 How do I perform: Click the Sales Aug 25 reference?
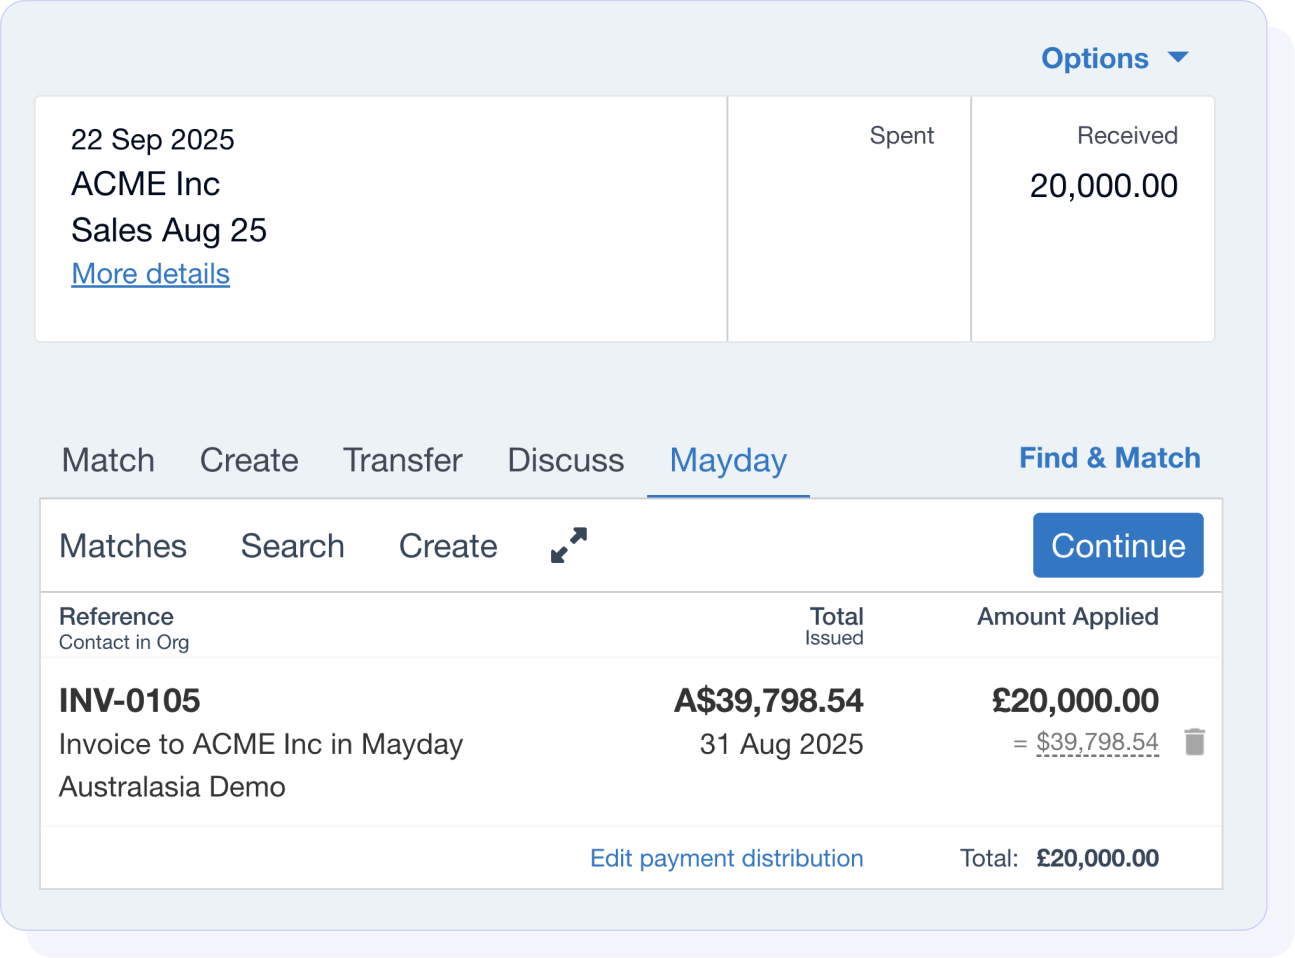tap(169, 230)
